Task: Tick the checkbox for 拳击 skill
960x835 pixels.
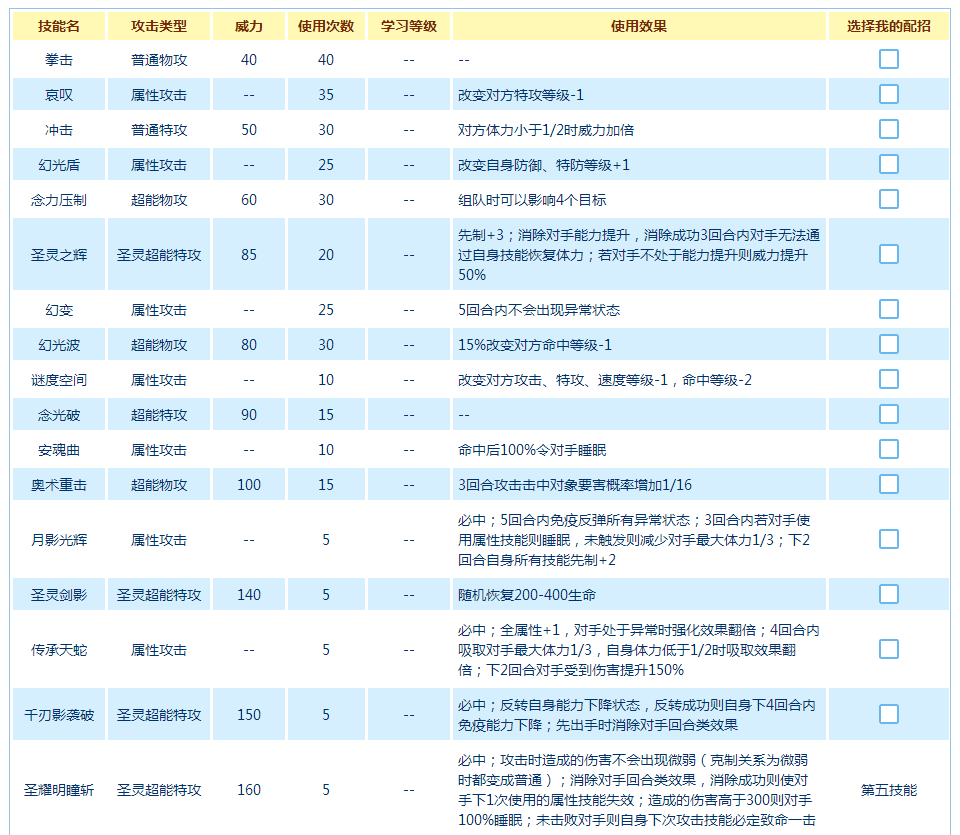Action: [x=888, y=59]
